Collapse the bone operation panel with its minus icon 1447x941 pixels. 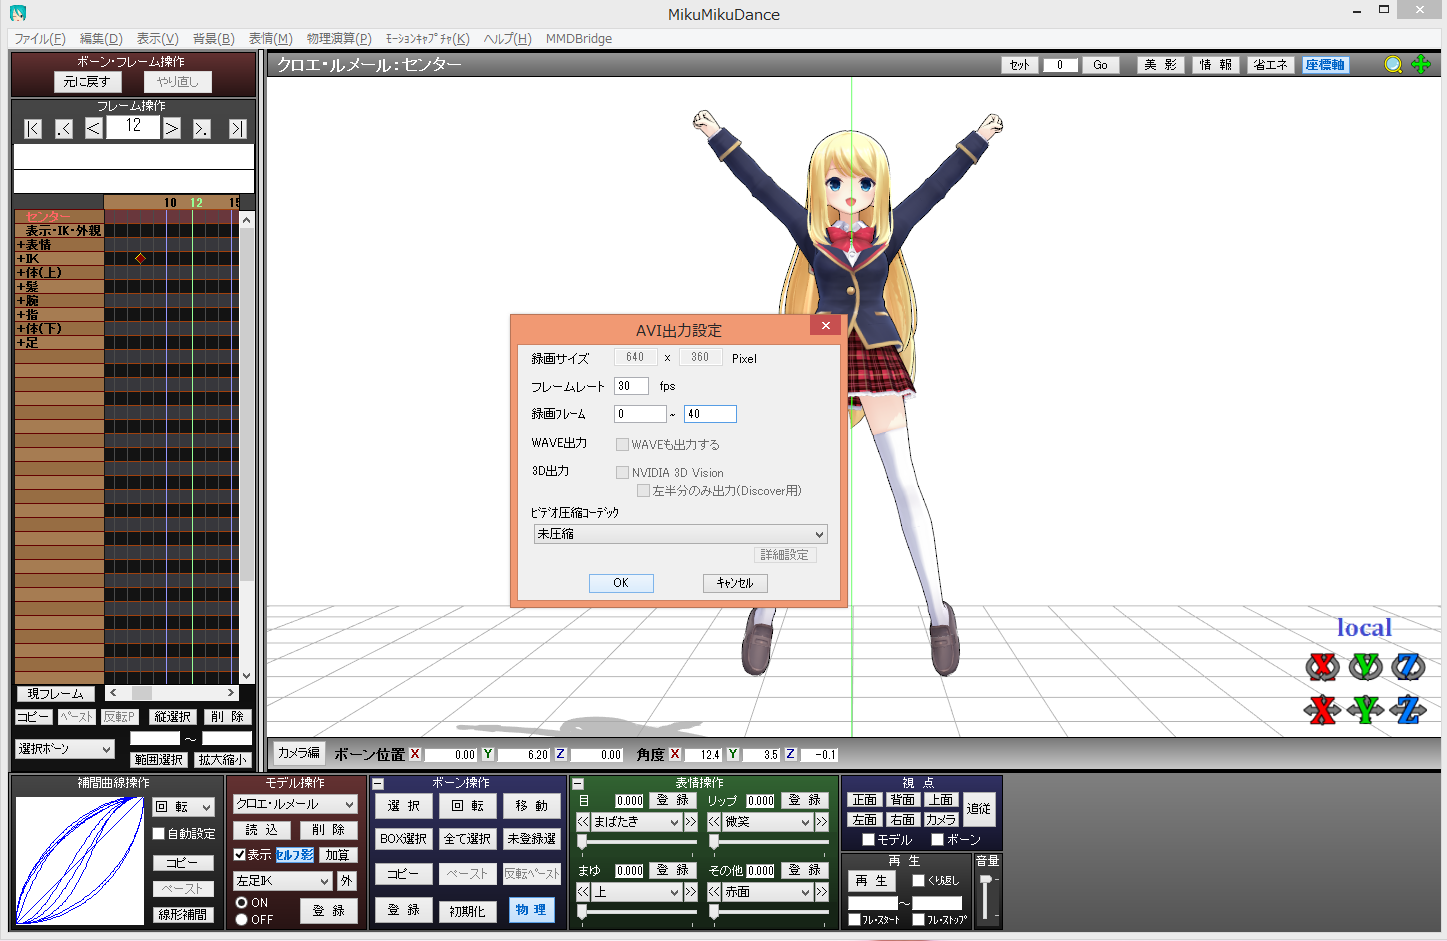point(378,784)
